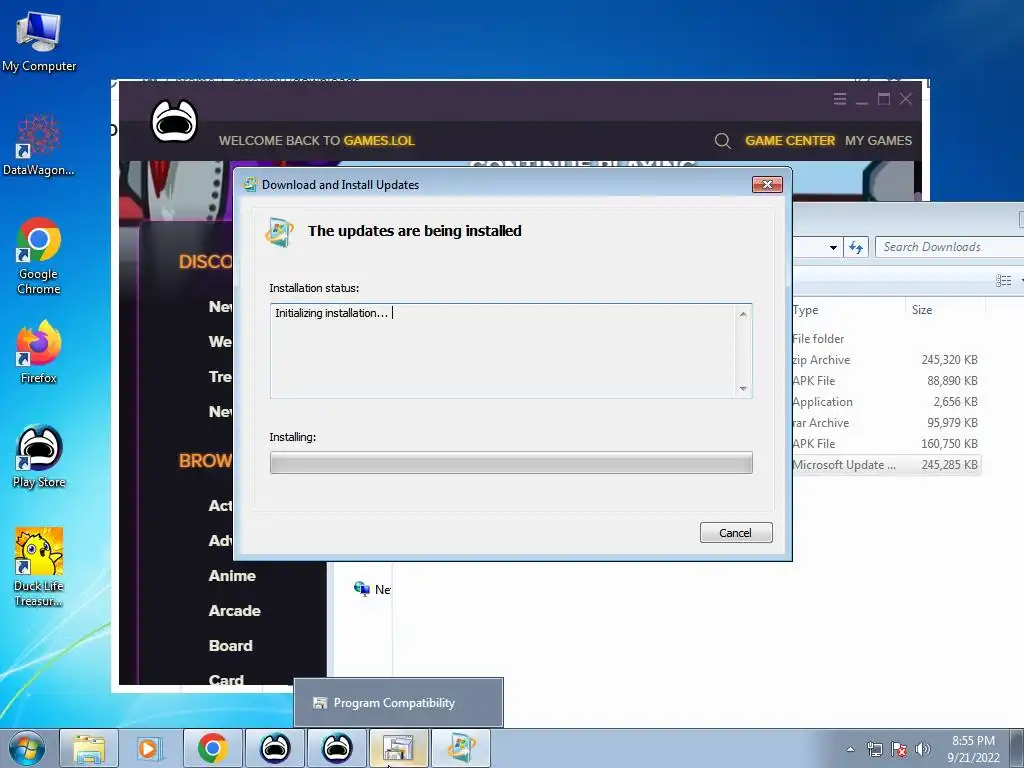Select Arcade category in Games.lol sidebar

(234, 611)
